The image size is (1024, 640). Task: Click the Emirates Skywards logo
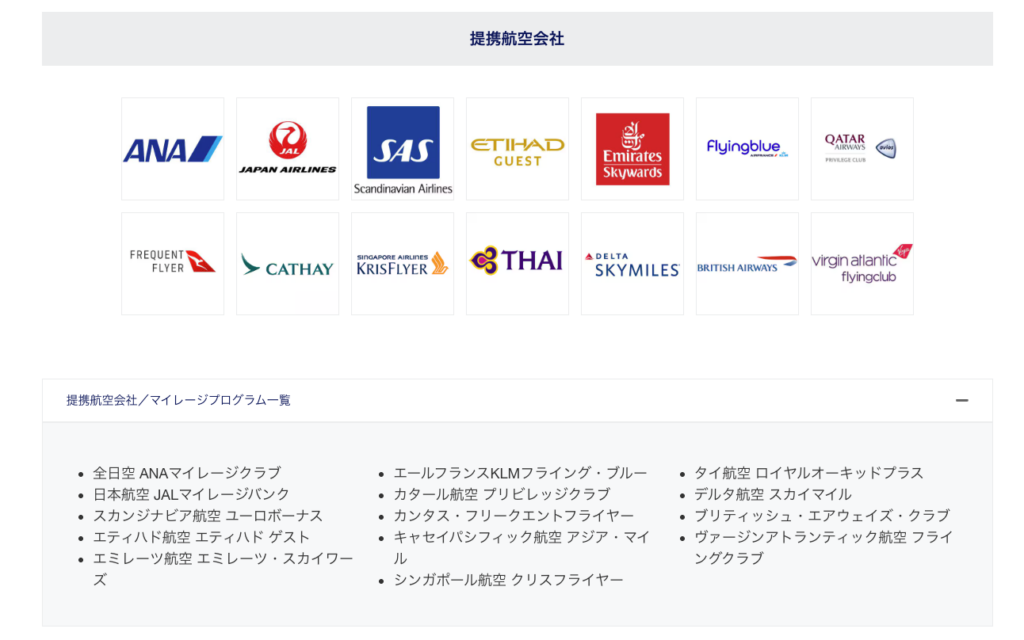pyautogui.click(x=632, y=149)
